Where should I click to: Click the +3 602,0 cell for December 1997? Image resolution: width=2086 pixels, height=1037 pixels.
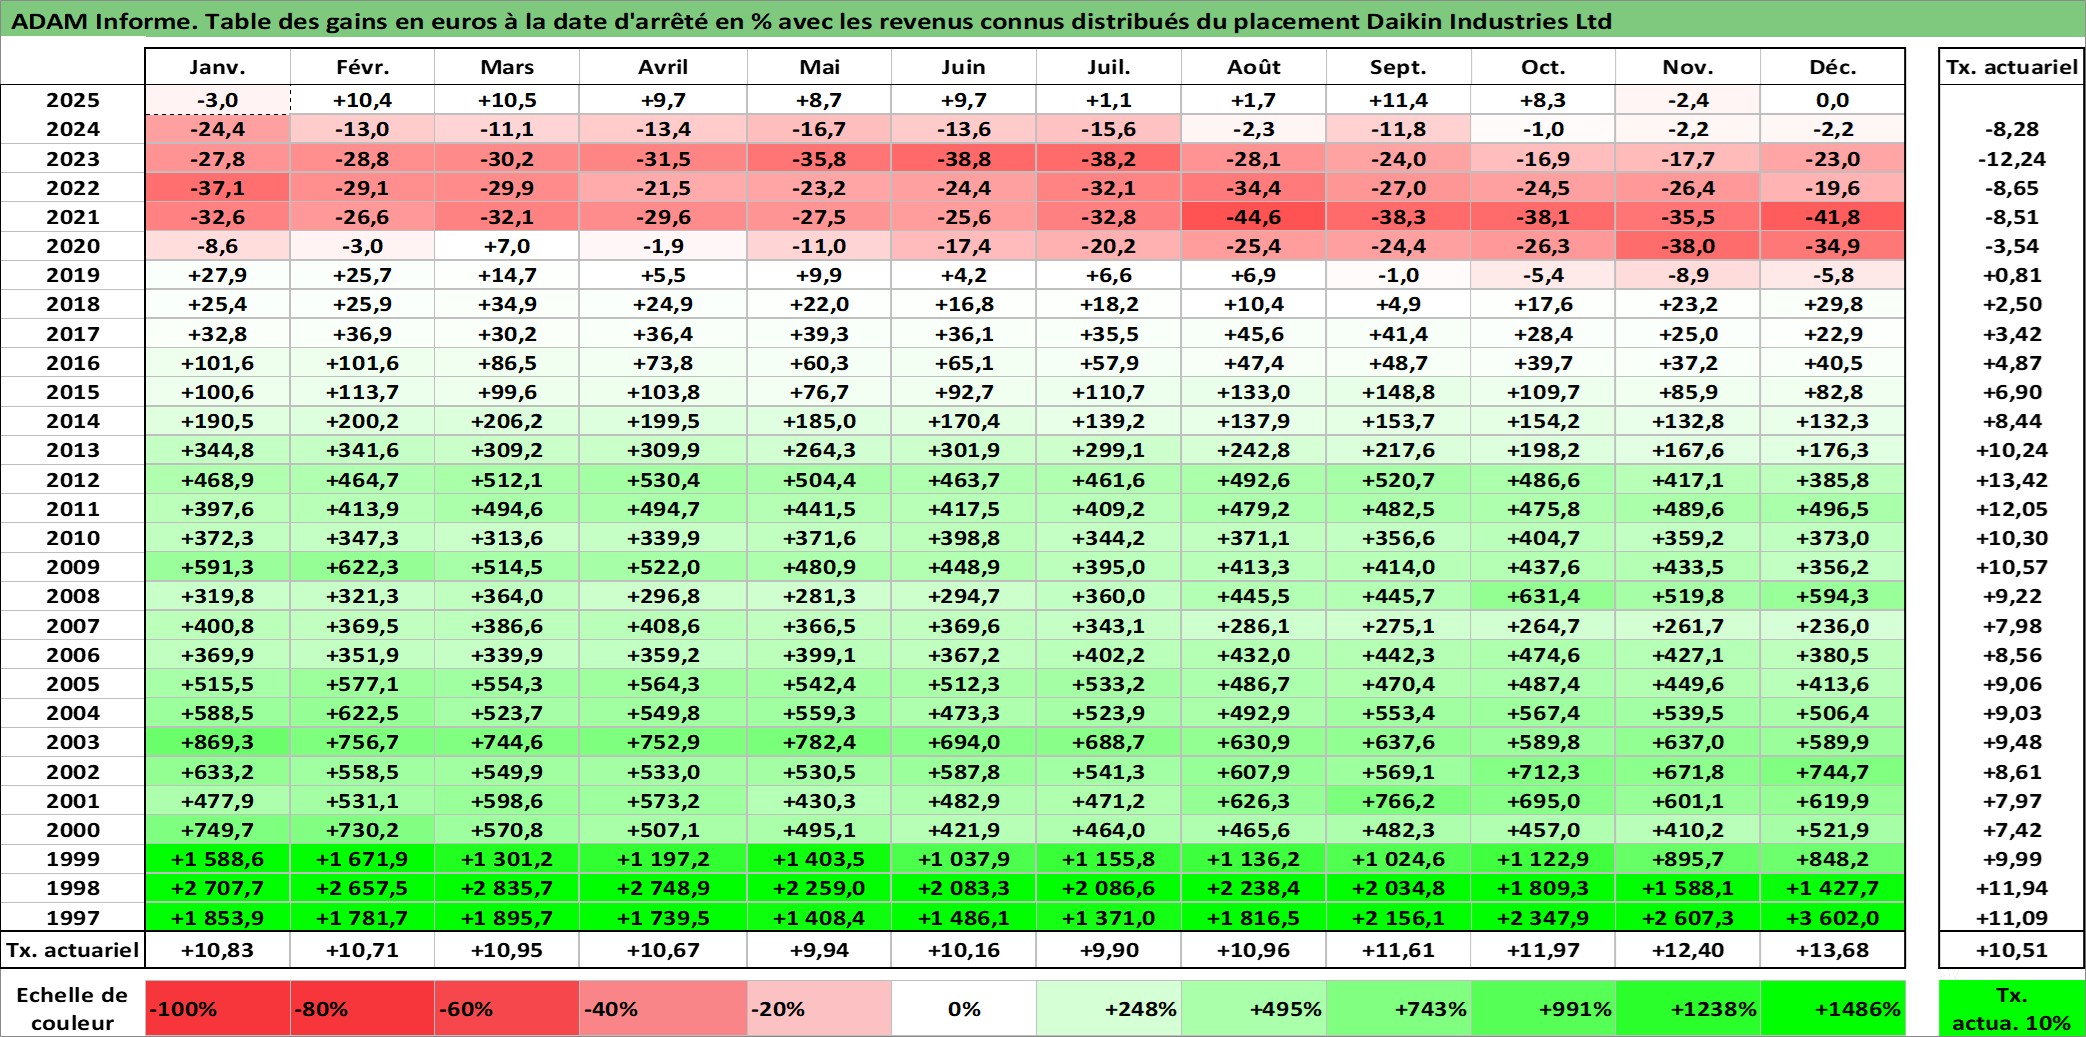[x=1833, y=917]
